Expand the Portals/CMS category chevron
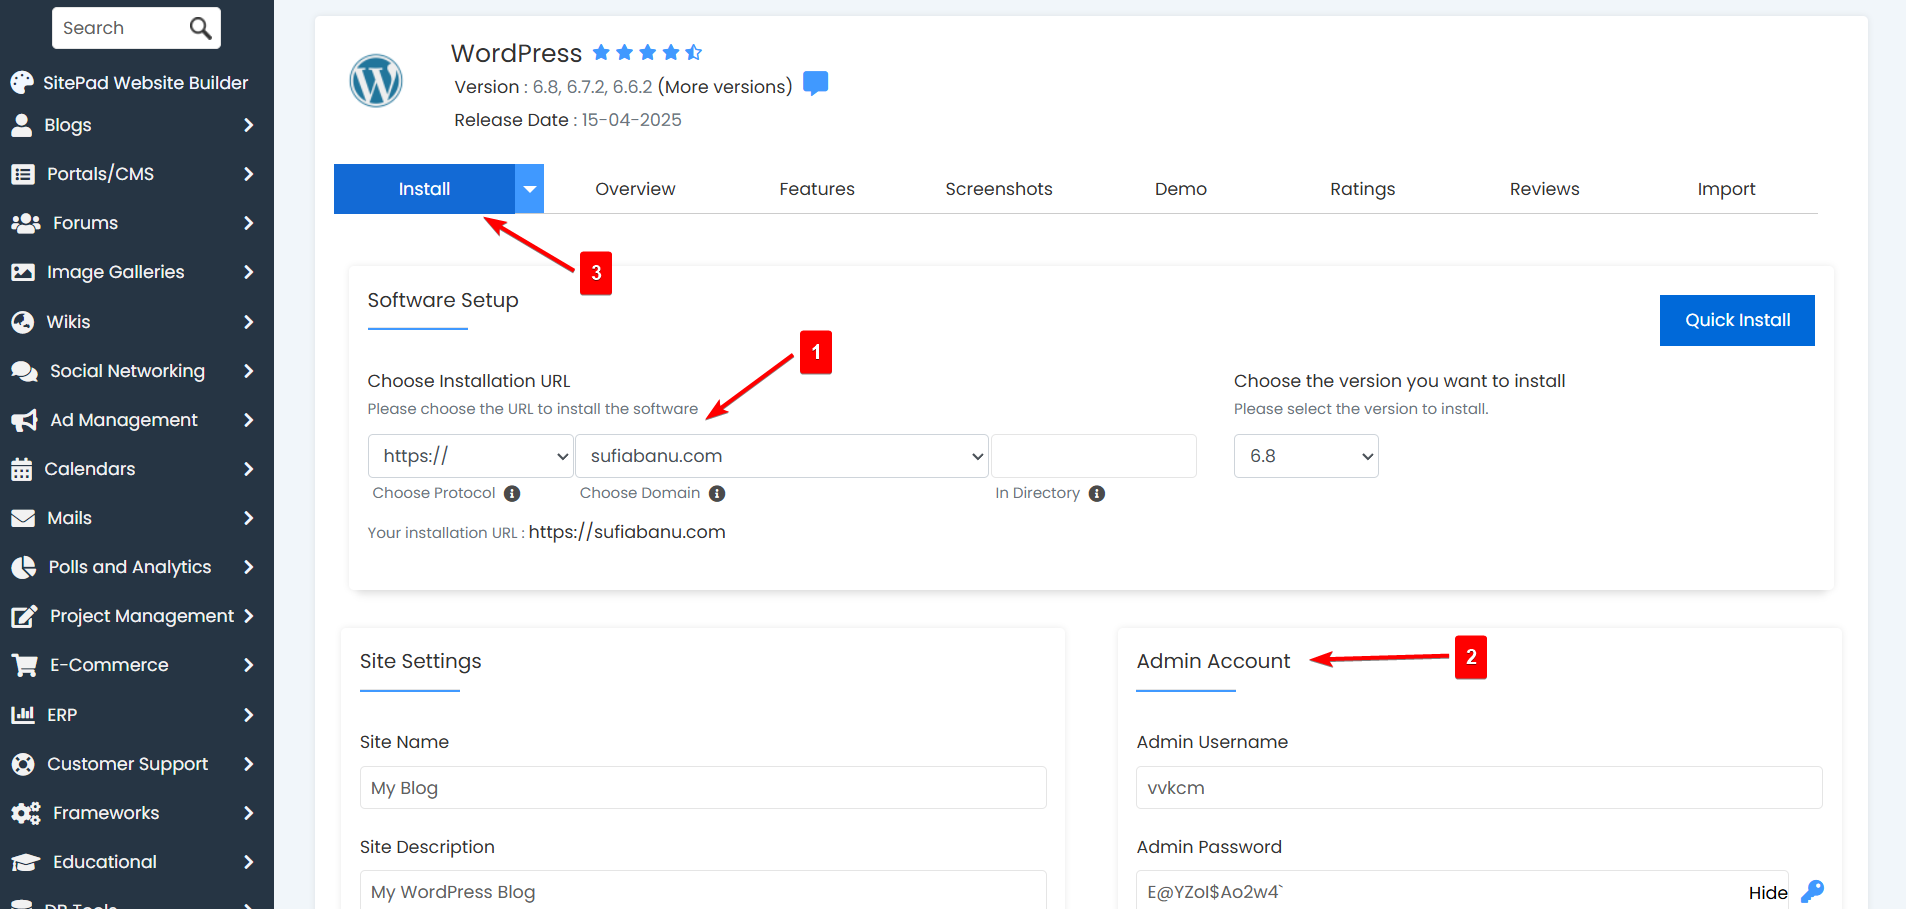The width and height of the screenshot is (1906, 909). coord(248,174)
